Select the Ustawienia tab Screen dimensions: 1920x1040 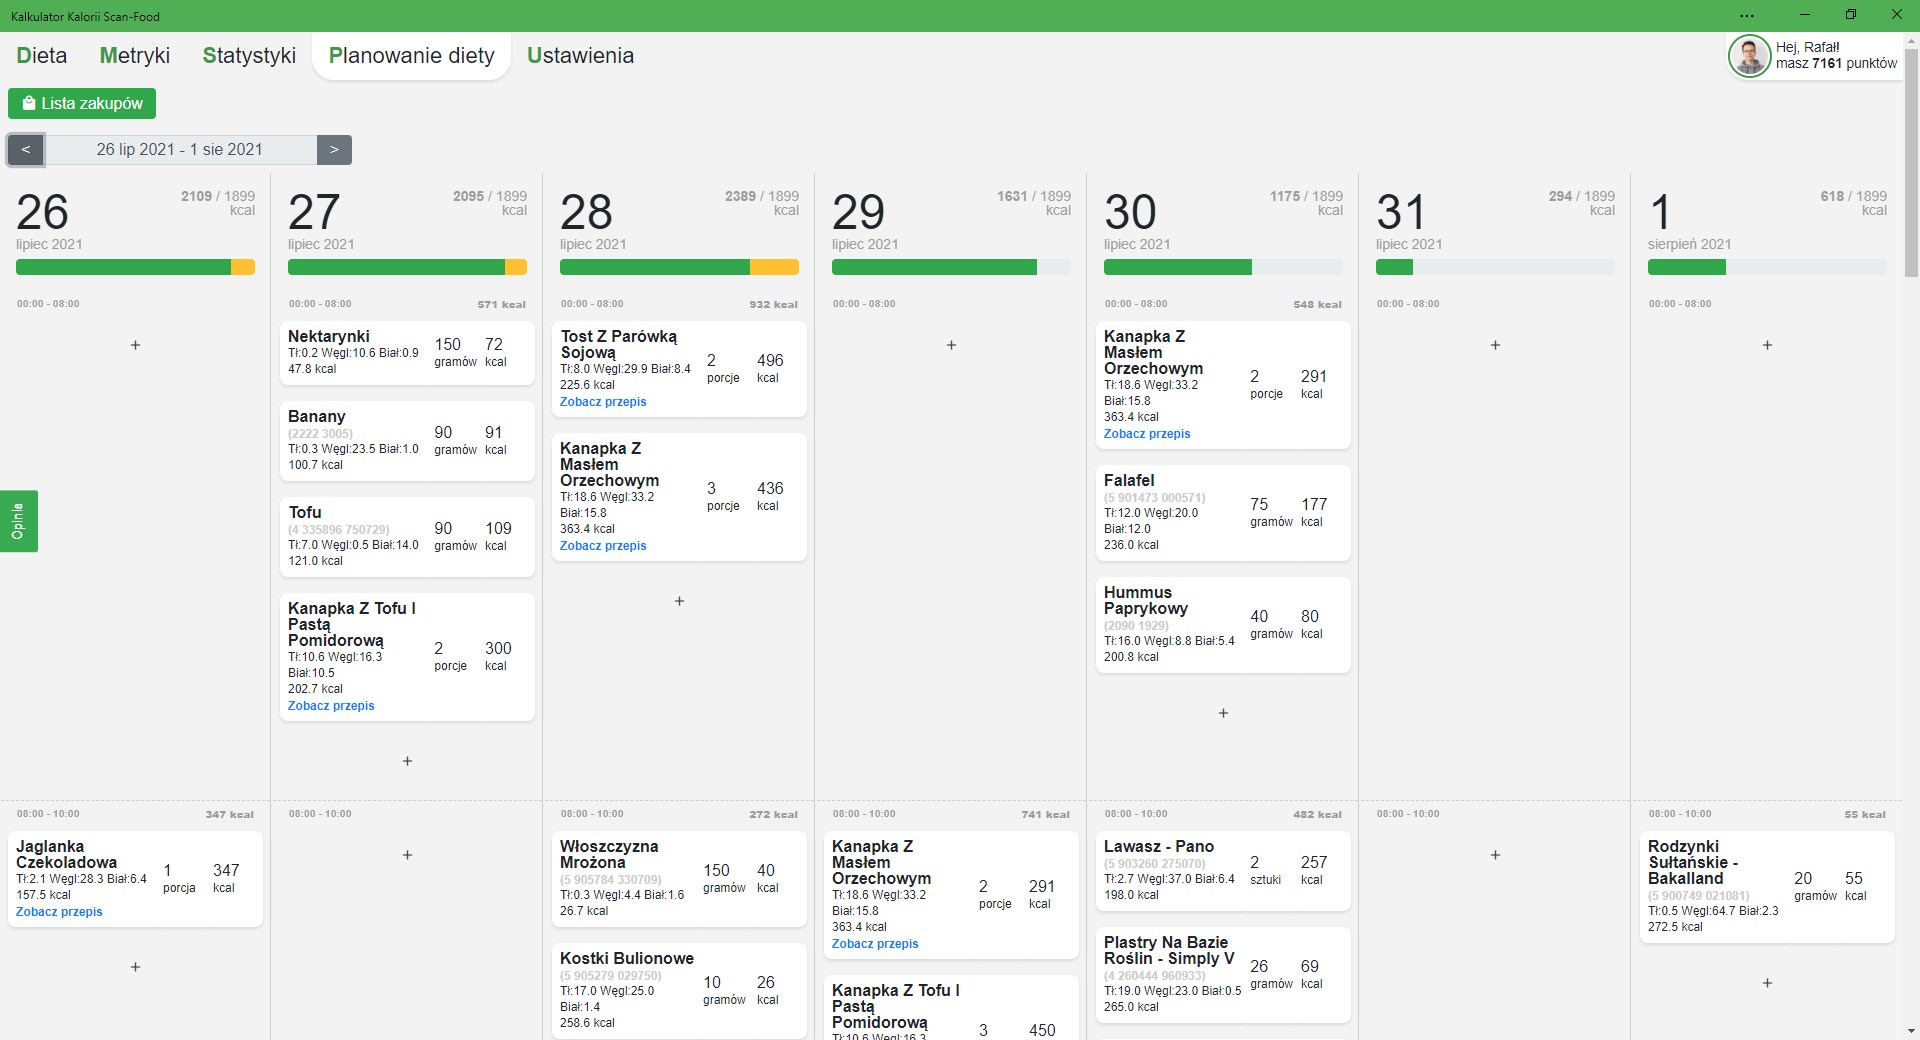pos(580,55)
